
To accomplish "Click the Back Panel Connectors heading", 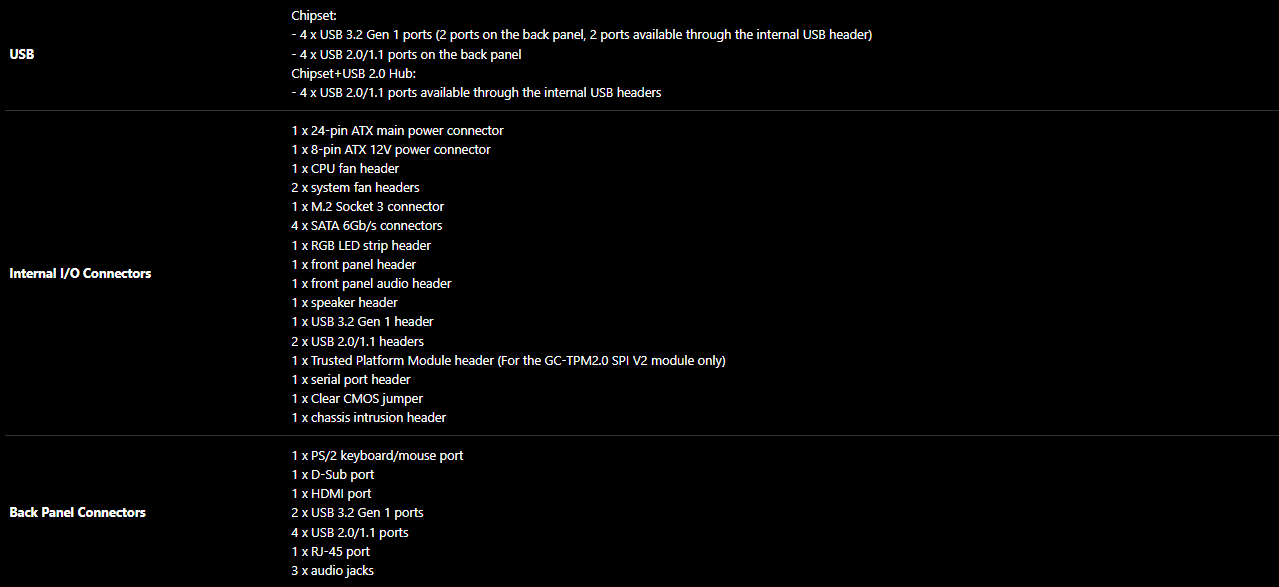I will point(77,512).
